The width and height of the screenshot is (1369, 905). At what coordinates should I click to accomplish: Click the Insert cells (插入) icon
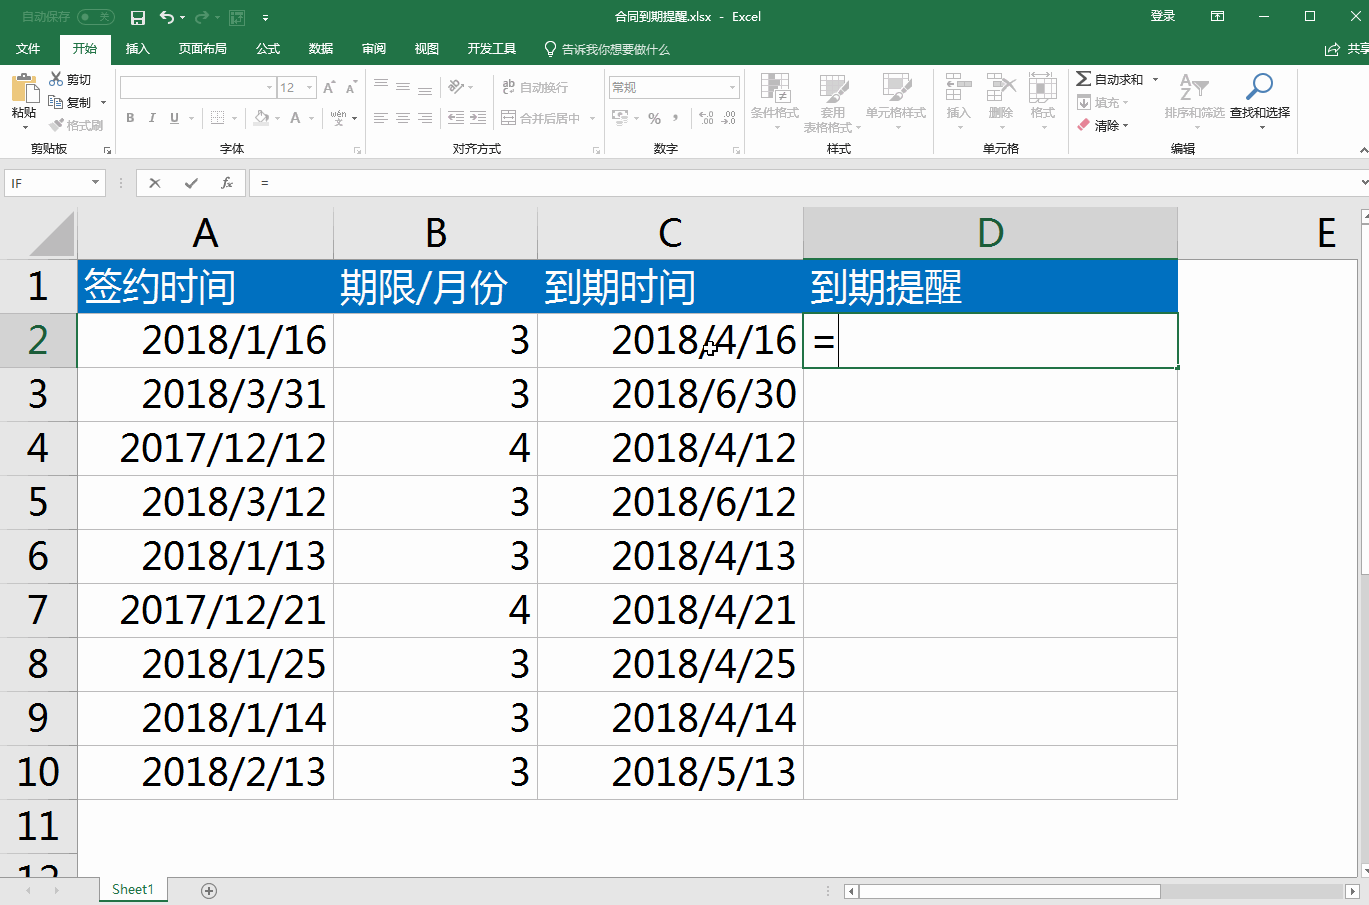pos(958,88)
